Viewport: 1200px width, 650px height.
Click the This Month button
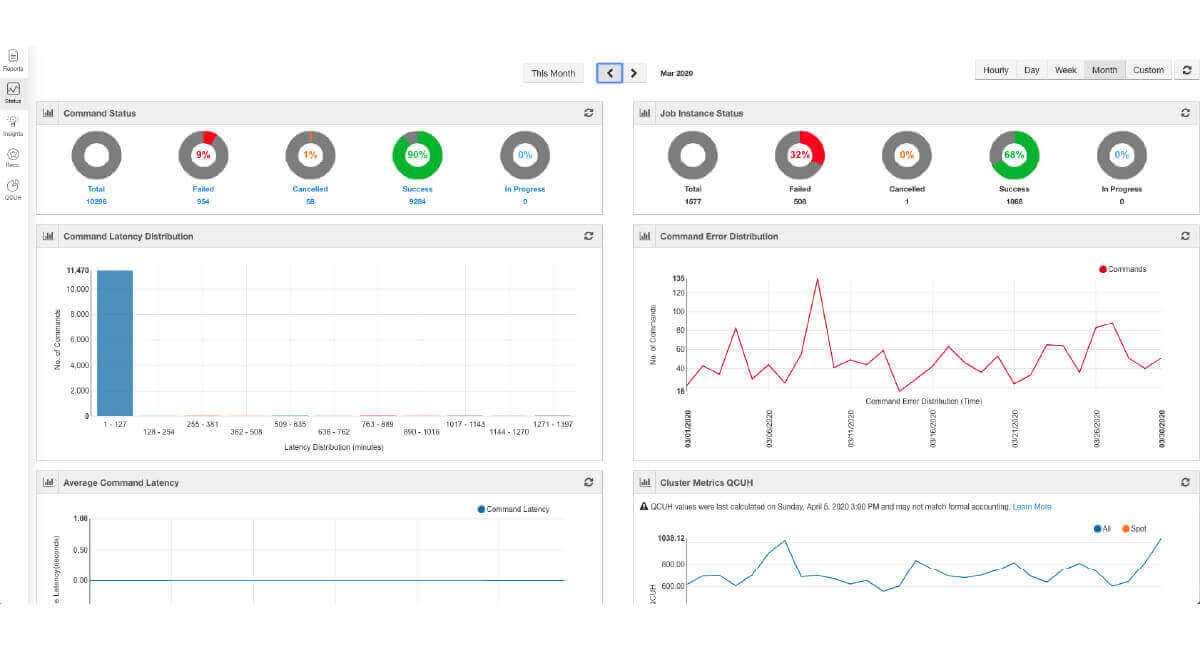point(553,73)
